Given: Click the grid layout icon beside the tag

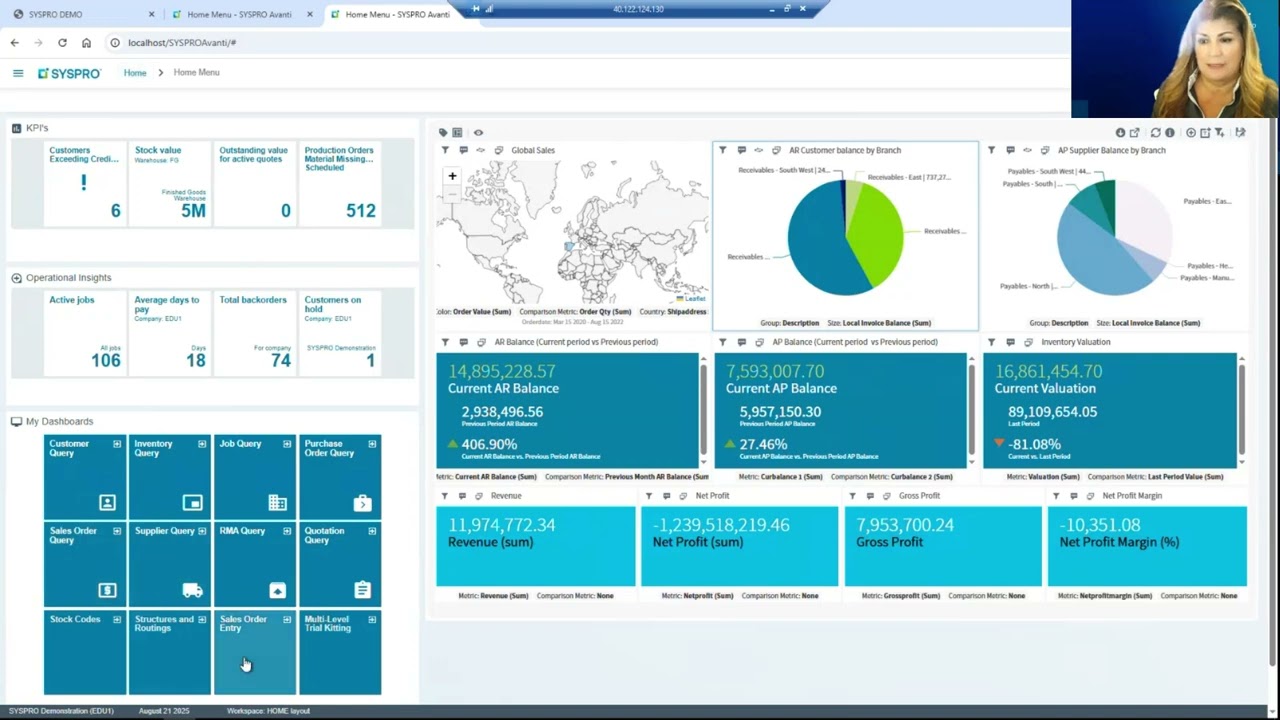Looking at the screenshot, I should coord(457,132).
